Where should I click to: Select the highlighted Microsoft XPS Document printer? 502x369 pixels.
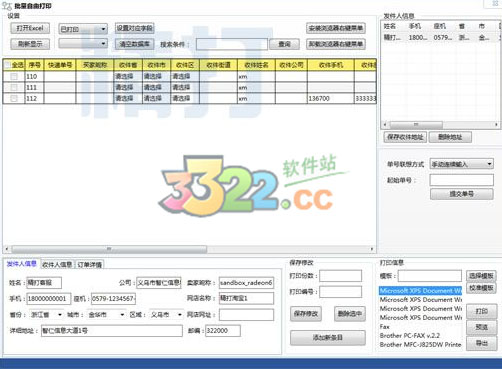[421, 291]
